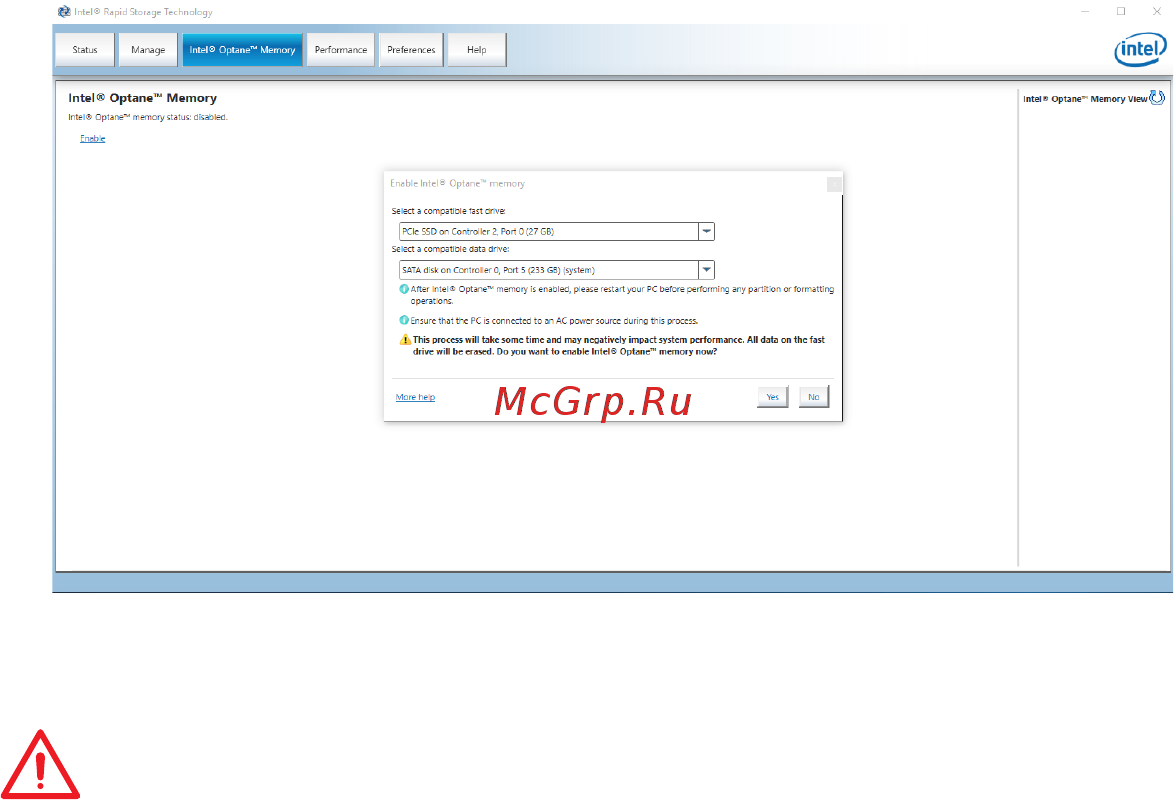Close the Rapid Storage Technology window
This screenshot has width=1174, height=800.
pyautogui.click(x=1157, y=11)
